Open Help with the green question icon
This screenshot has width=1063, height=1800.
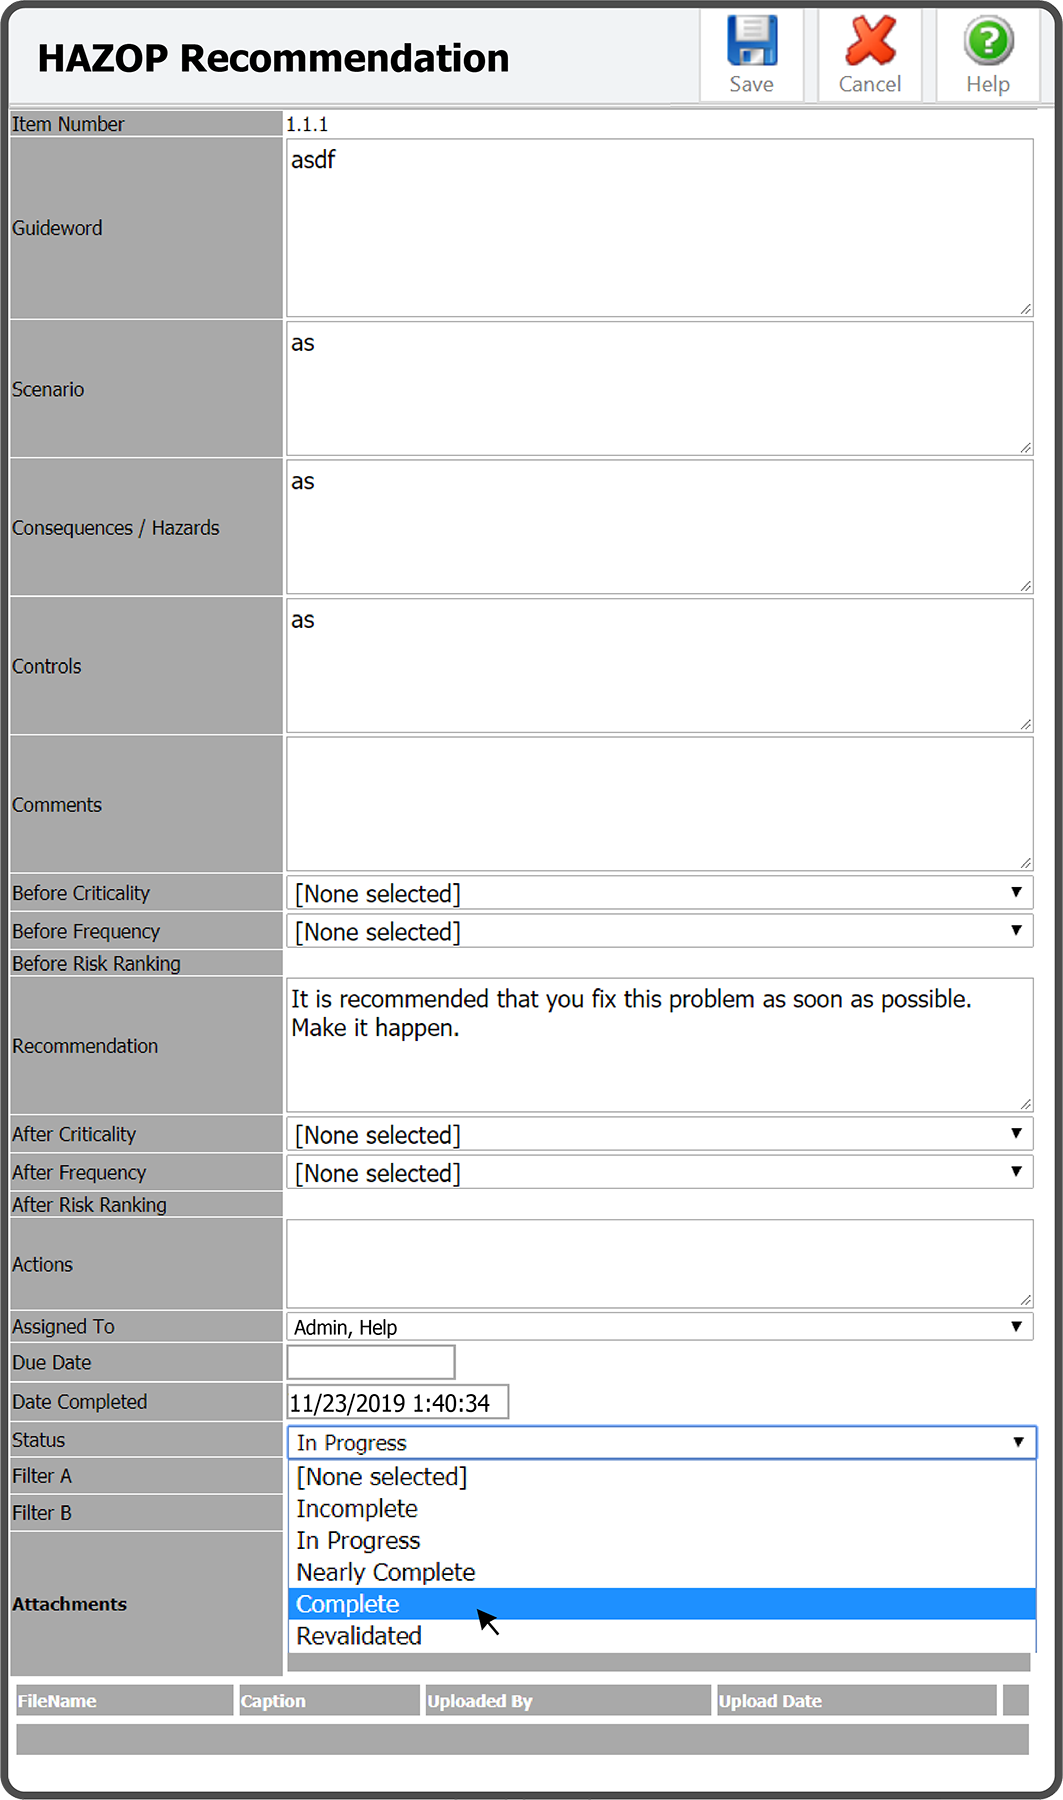988,43
